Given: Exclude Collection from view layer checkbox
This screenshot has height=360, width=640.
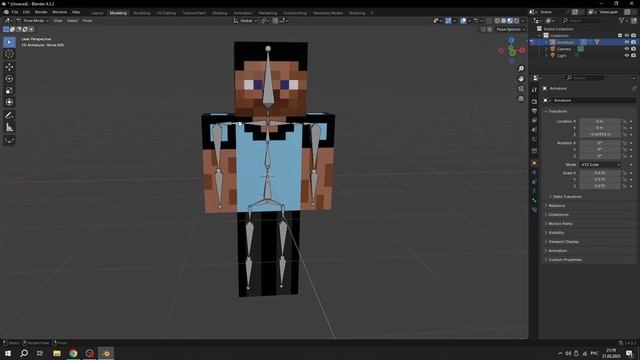Looking at the screenshot, I should click(x=620, y=36).
